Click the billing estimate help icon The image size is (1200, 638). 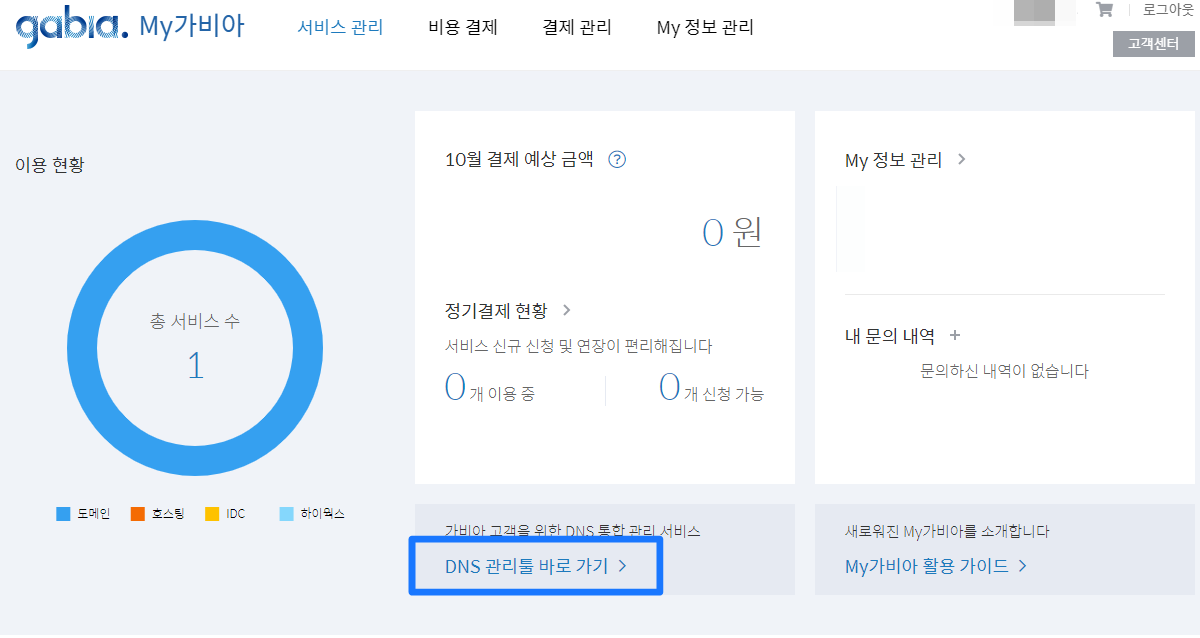click(x=617, y=158)
